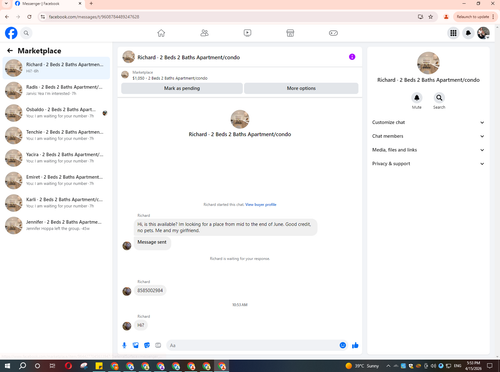Attach a file with photo icon
Screen dimensions: 500x372
(x=136, y=345)
